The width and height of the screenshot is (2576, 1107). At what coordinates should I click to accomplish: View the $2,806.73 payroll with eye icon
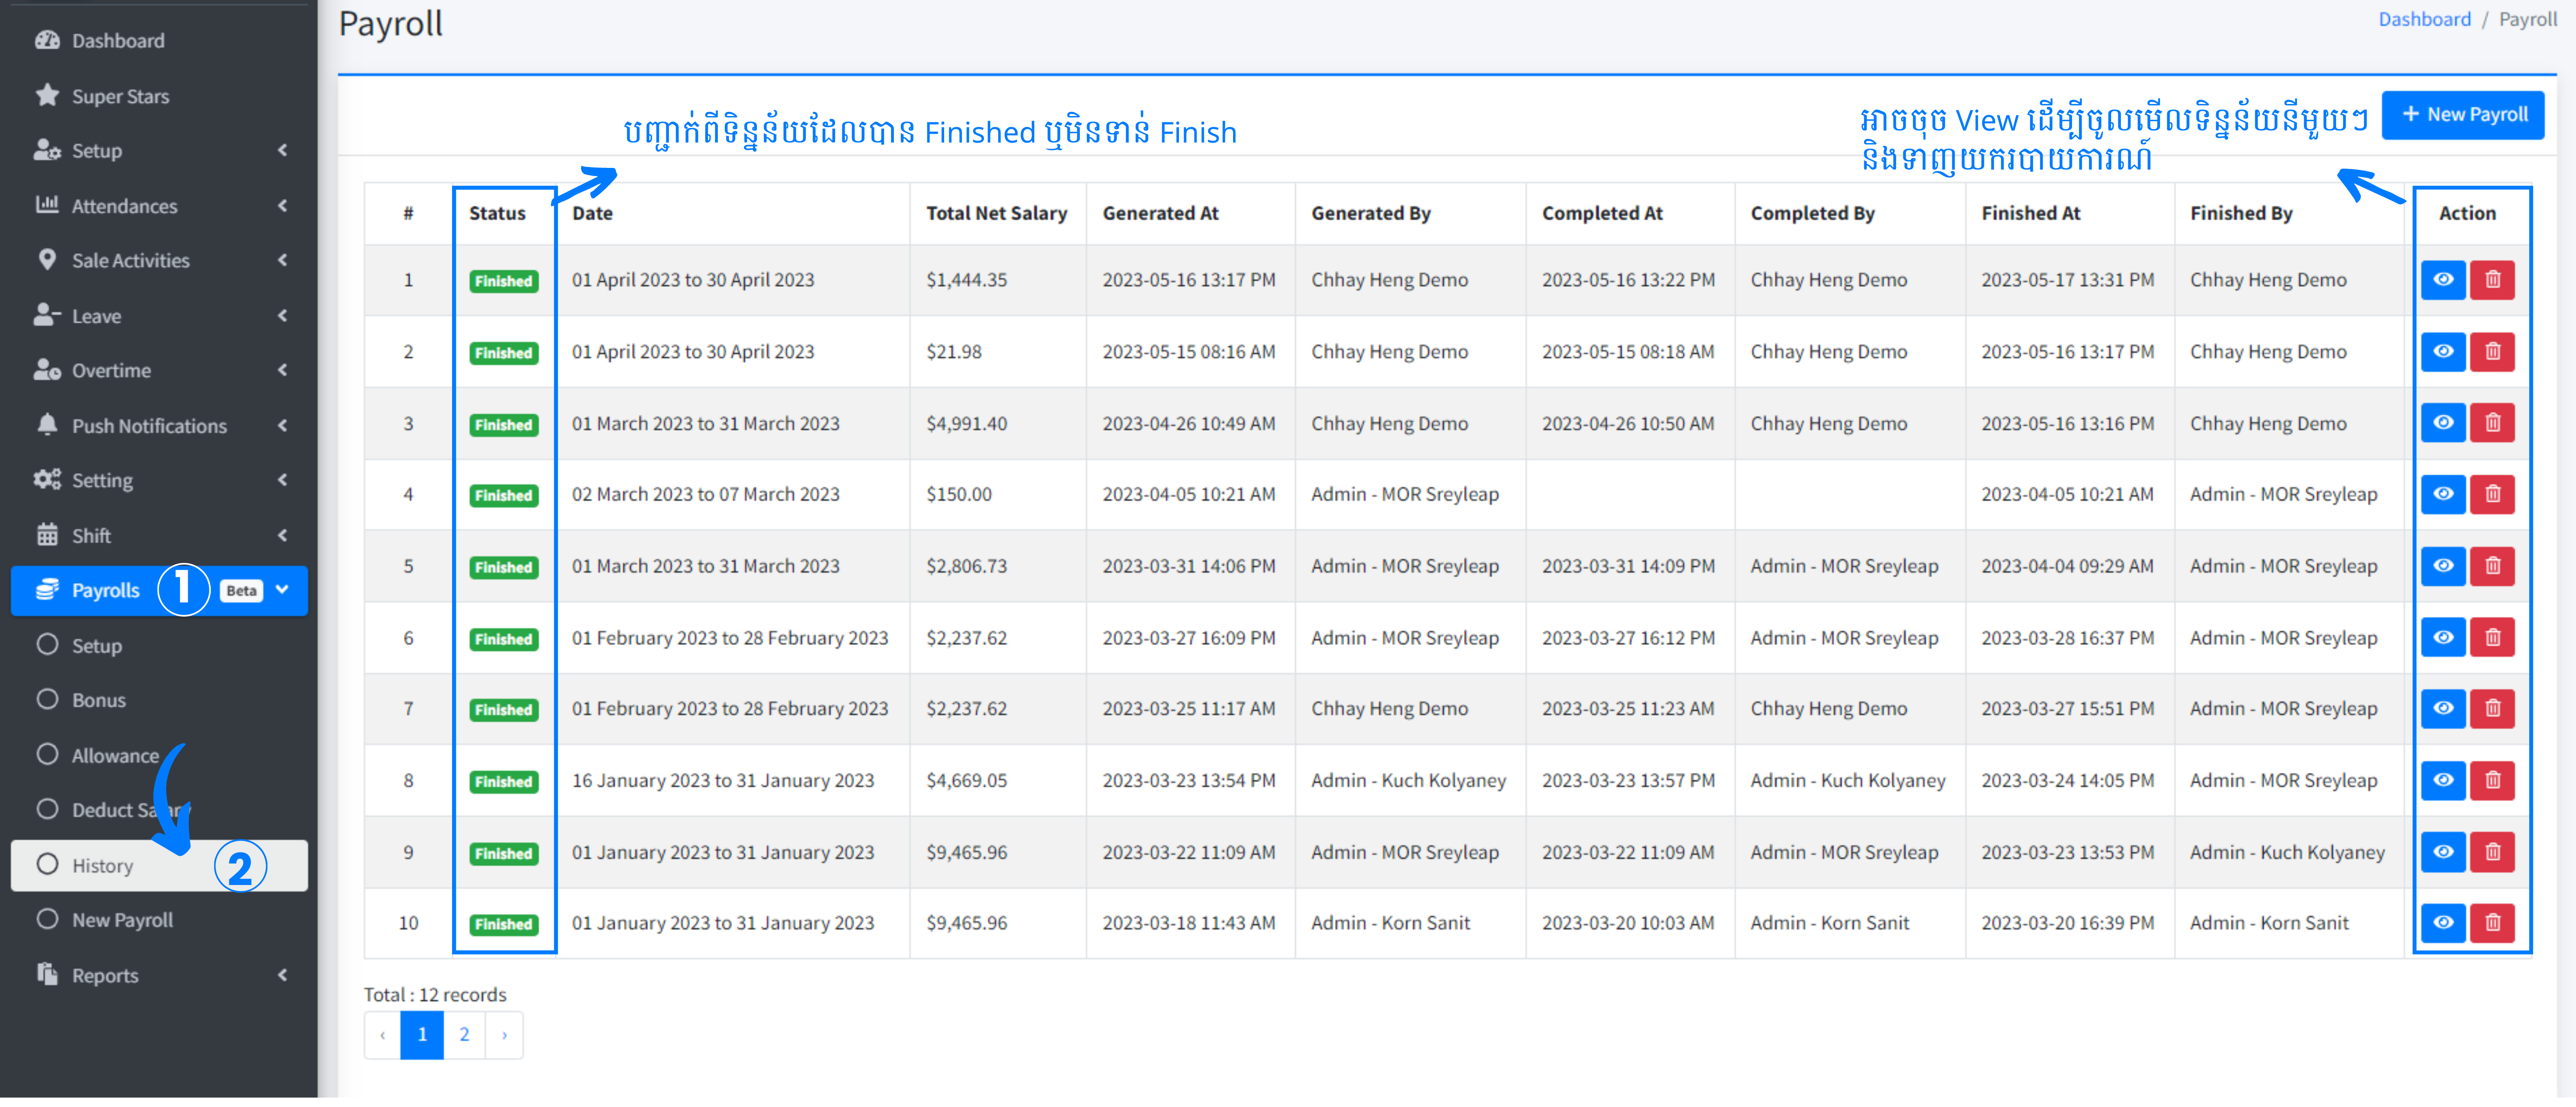pyautogui.click(x=2443, y=567)
